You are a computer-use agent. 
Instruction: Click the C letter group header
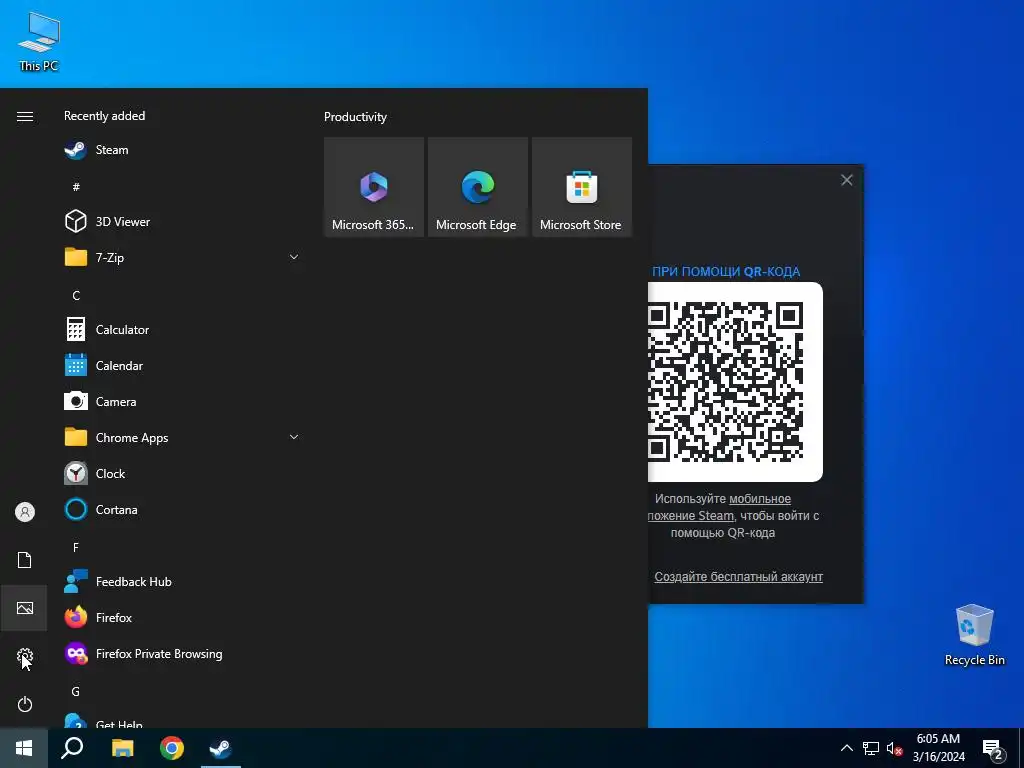[x=76, y=295]
